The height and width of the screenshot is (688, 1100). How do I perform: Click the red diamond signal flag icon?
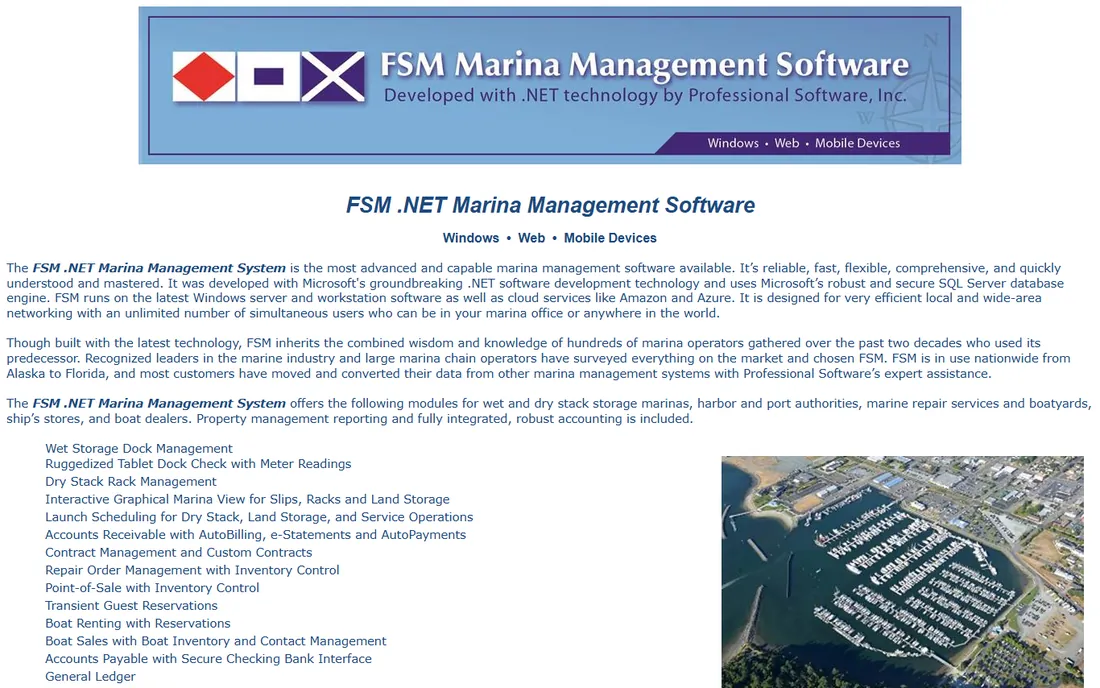(204, 76)
